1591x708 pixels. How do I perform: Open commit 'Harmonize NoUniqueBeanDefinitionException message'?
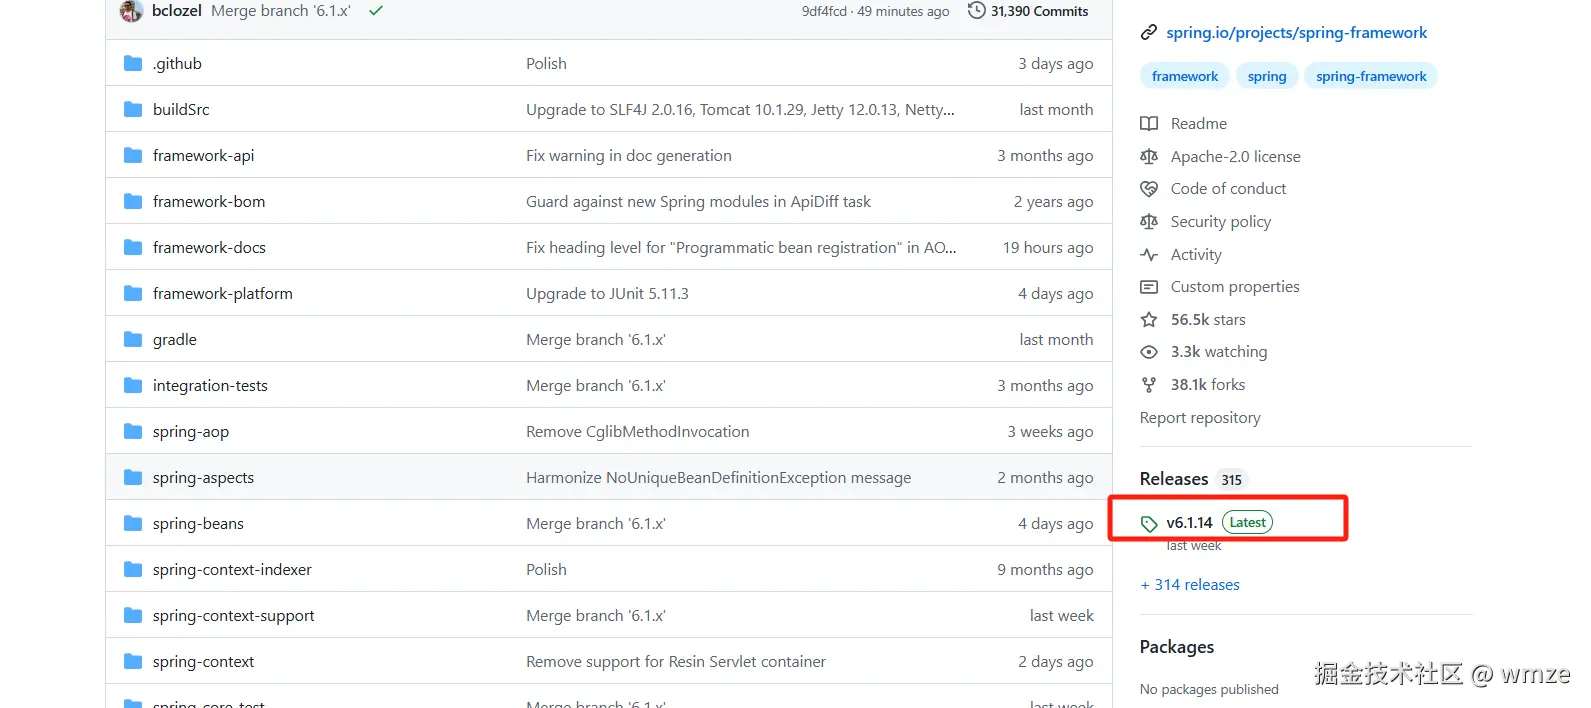718,477
